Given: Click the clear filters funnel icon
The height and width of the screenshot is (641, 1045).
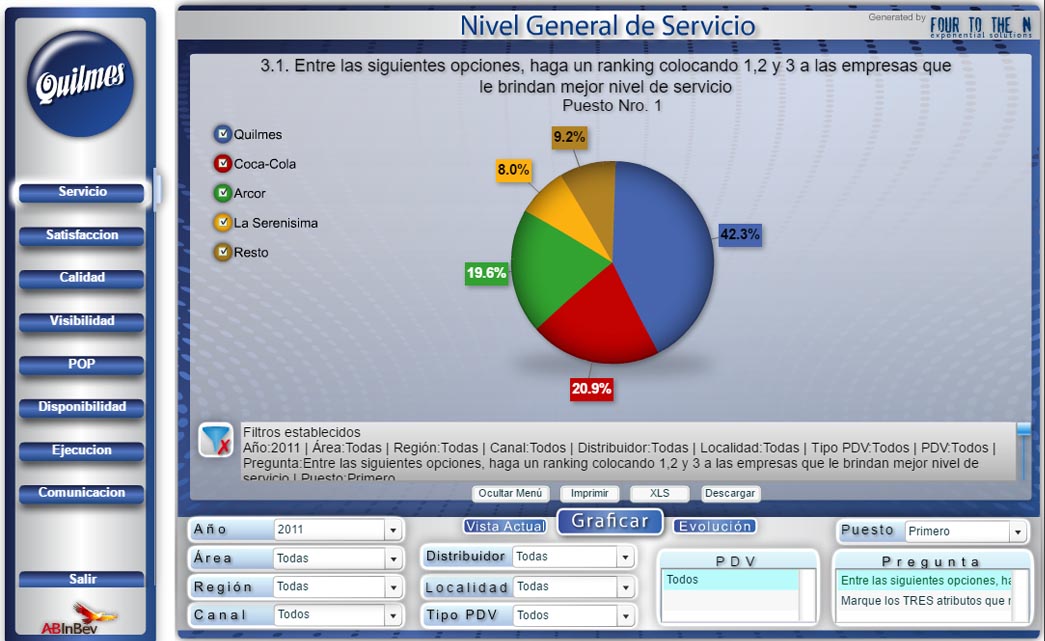Looking at the screenshot, I should pyautogui.click(x=216, y=440).
